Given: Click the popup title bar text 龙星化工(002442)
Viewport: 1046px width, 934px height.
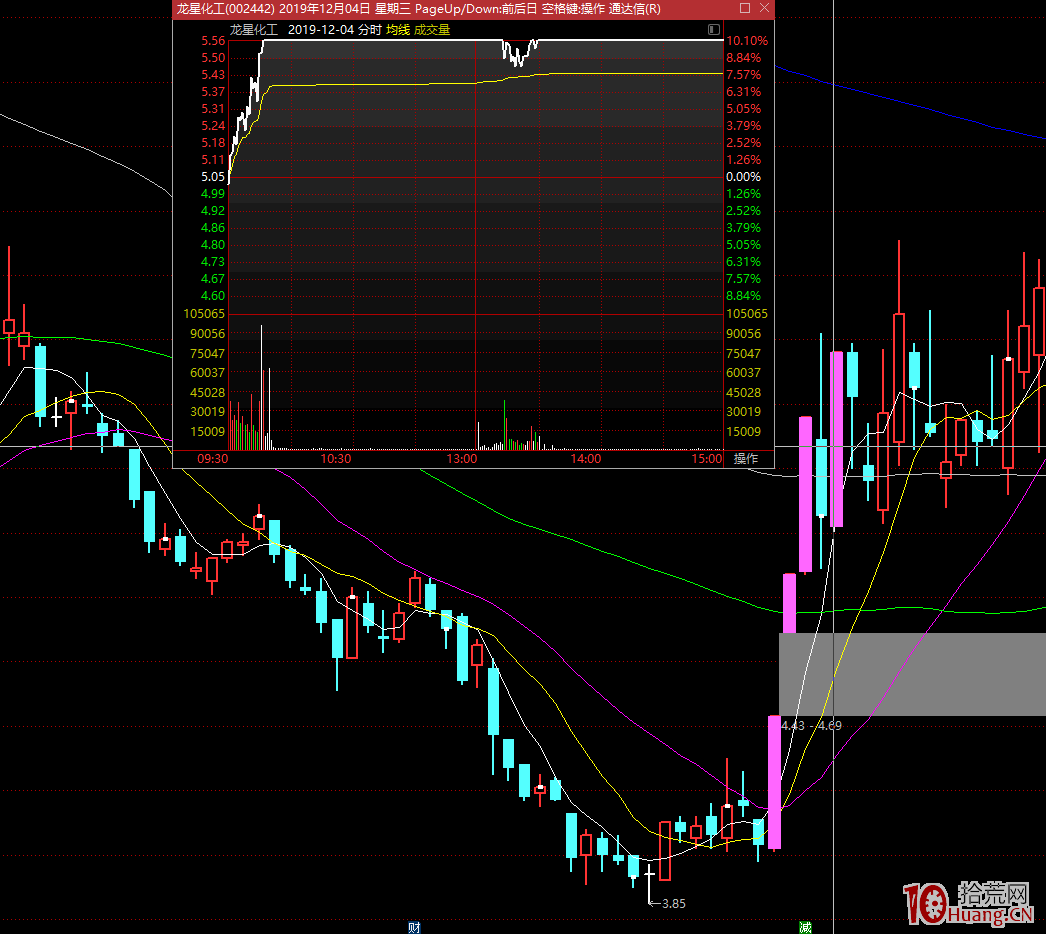Looking at the screenshot, I should (225, 9).
